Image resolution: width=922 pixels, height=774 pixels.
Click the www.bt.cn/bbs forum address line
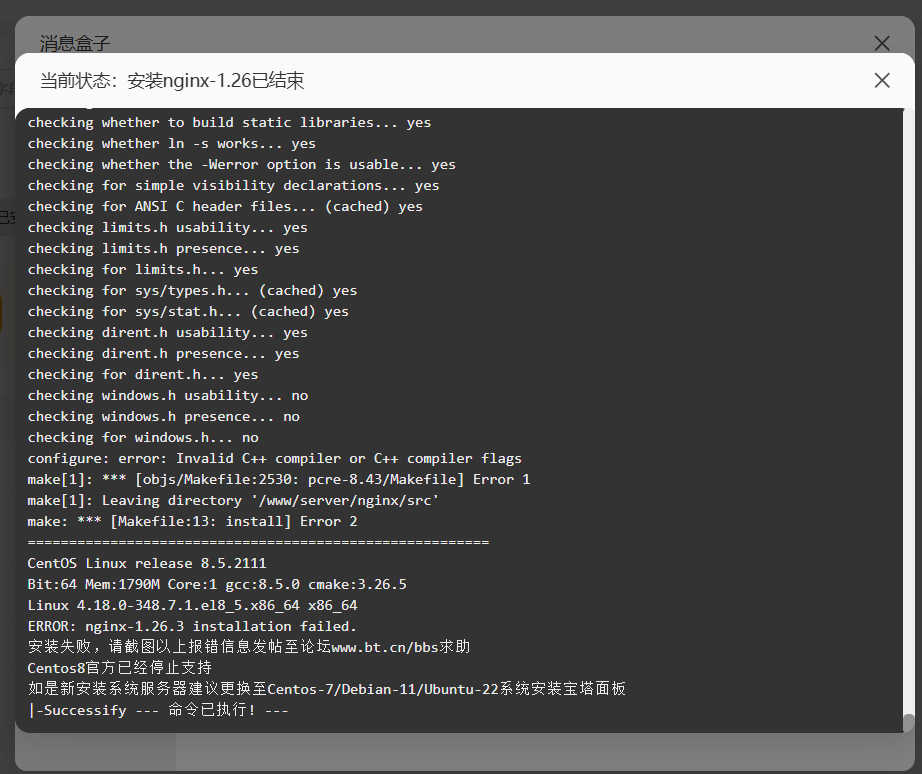tap(249, 647)
